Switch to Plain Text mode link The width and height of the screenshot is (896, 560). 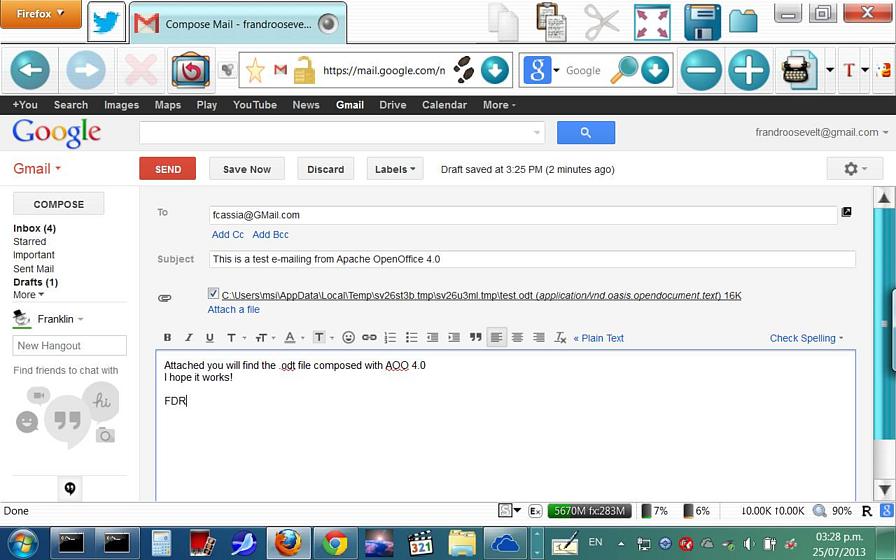[x=598, y=338]
